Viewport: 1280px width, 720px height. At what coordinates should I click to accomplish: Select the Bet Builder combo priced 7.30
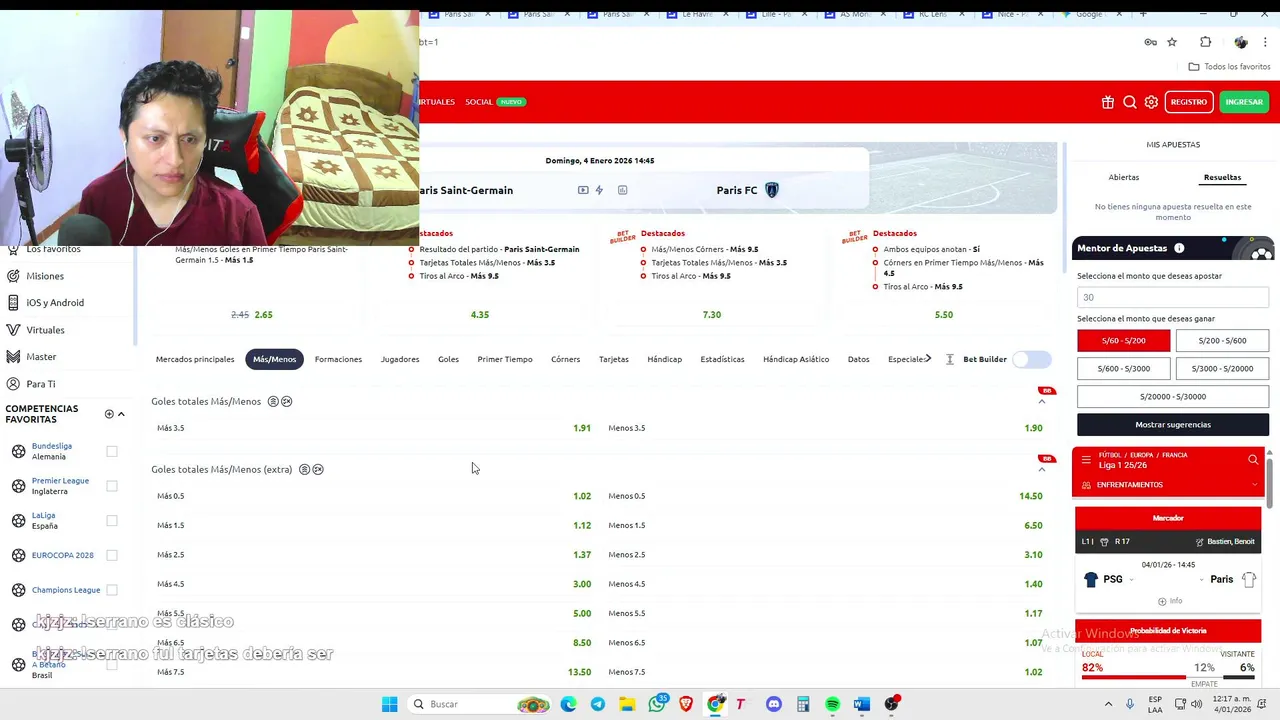point(712,315)
